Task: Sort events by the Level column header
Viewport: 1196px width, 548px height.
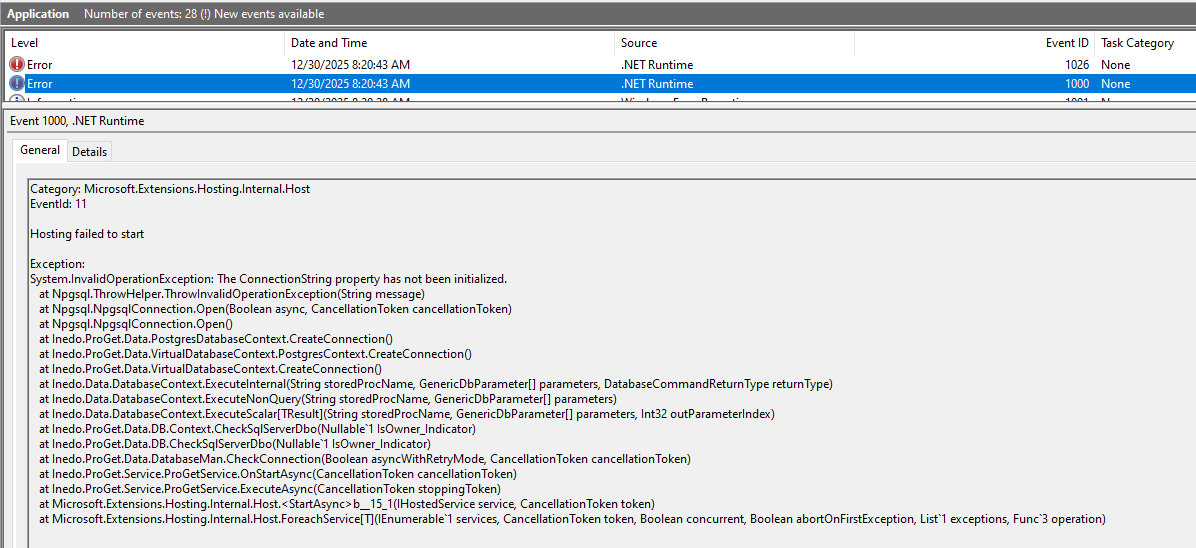Action: pyautogui.click(x=25, y=43)
